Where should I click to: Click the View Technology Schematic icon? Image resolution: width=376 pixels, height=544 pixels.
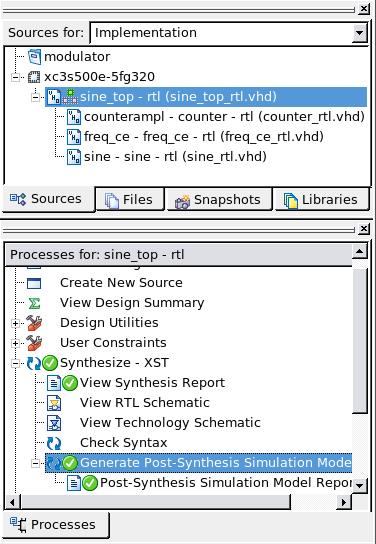tap(54, 423)
